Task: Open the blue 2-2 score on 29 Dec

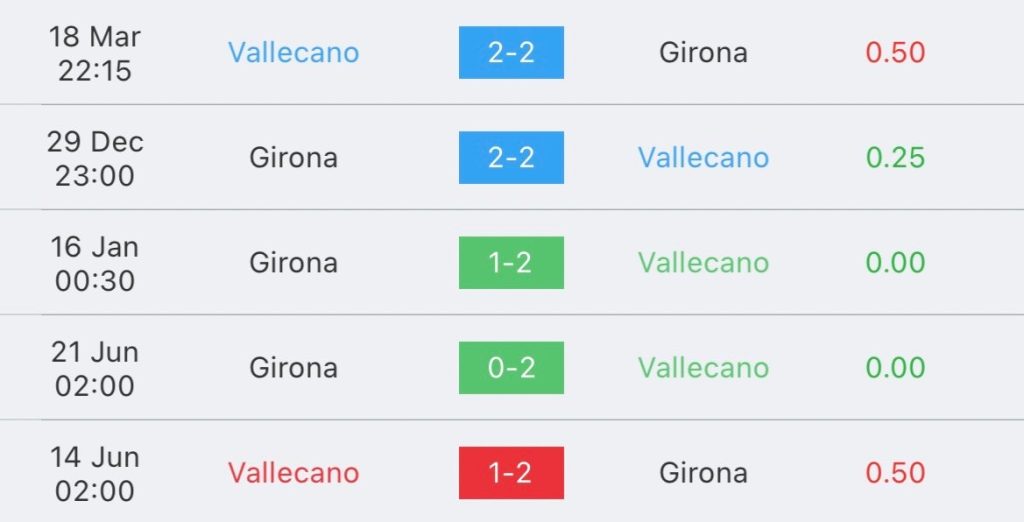Action: 511,157
